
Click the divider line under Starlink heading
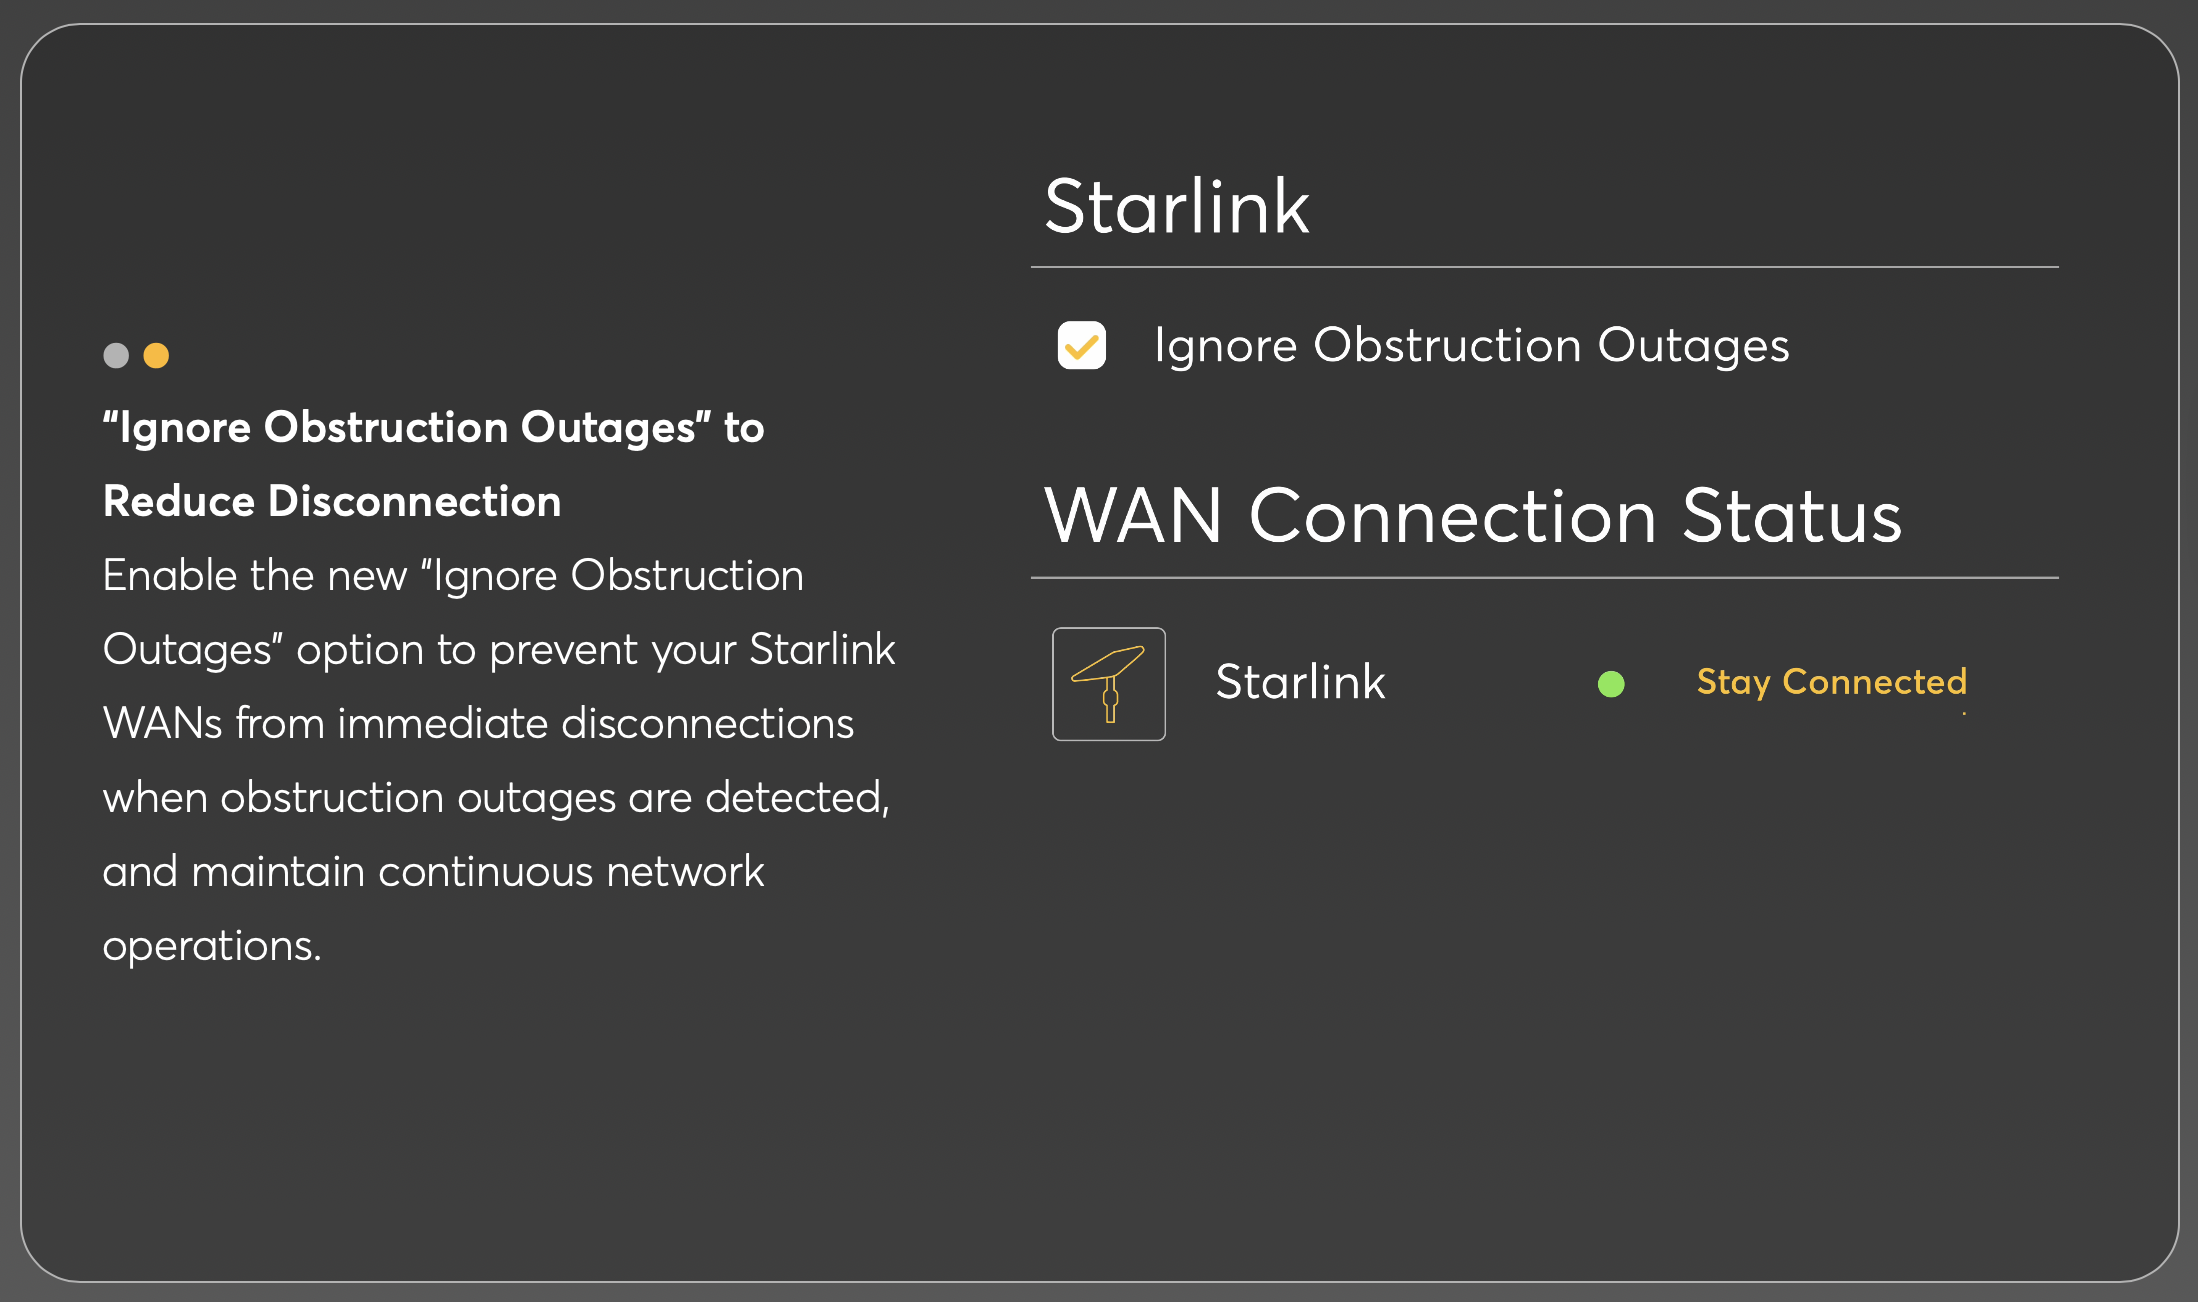1544,267
